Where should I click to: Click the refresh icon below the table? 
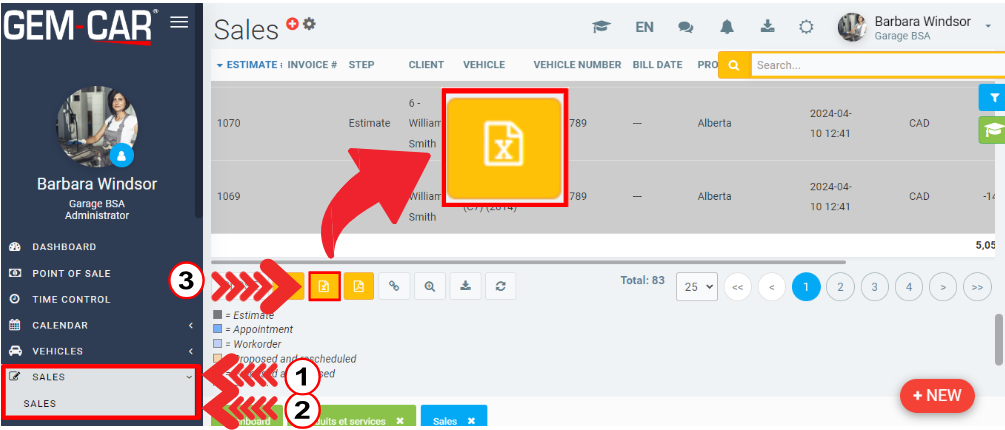point(500,286)
